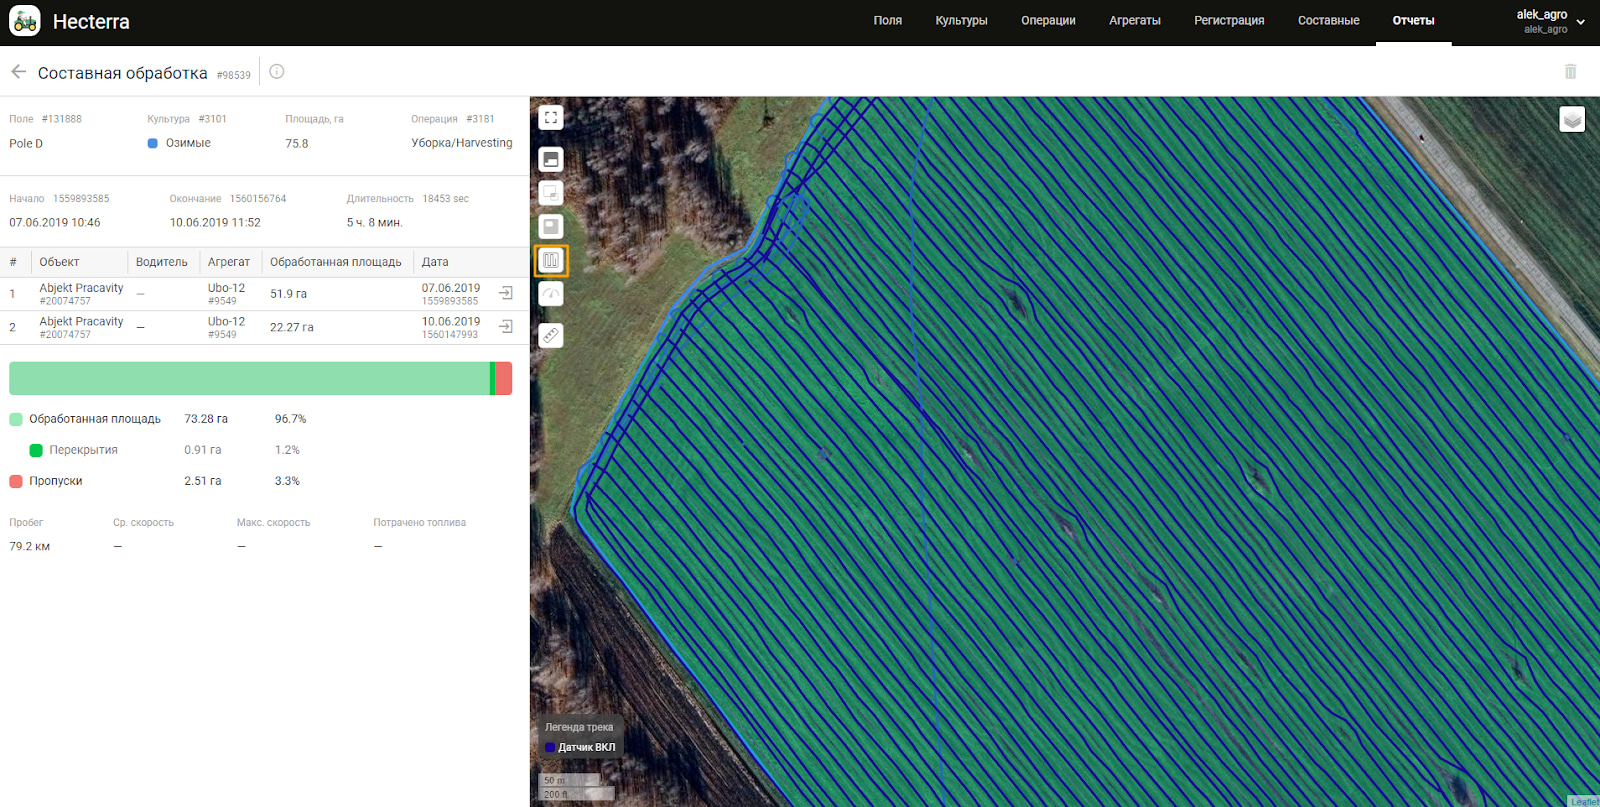Open the map layers switcher
The width and height of the screenshot is (1600, 807).
point(1572,120)
